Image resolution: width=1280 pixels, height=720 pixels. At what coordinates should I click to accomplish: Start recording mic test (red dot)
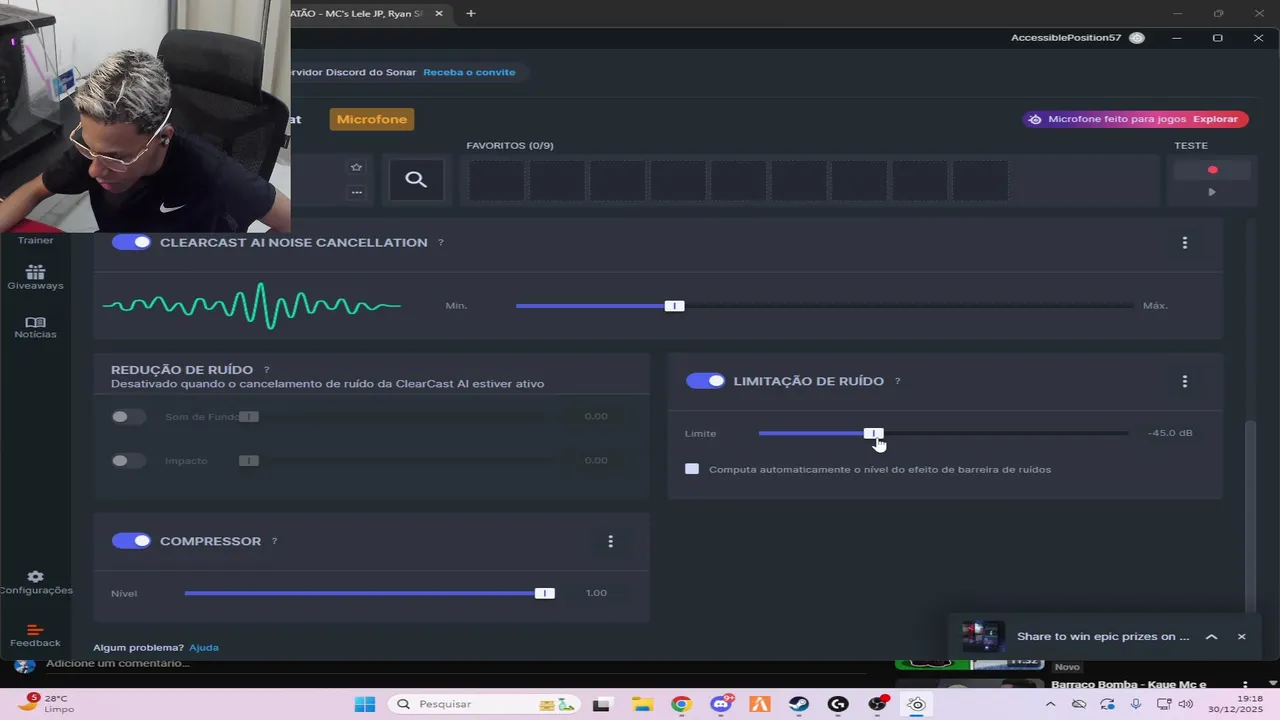[x=1212, y=170]
